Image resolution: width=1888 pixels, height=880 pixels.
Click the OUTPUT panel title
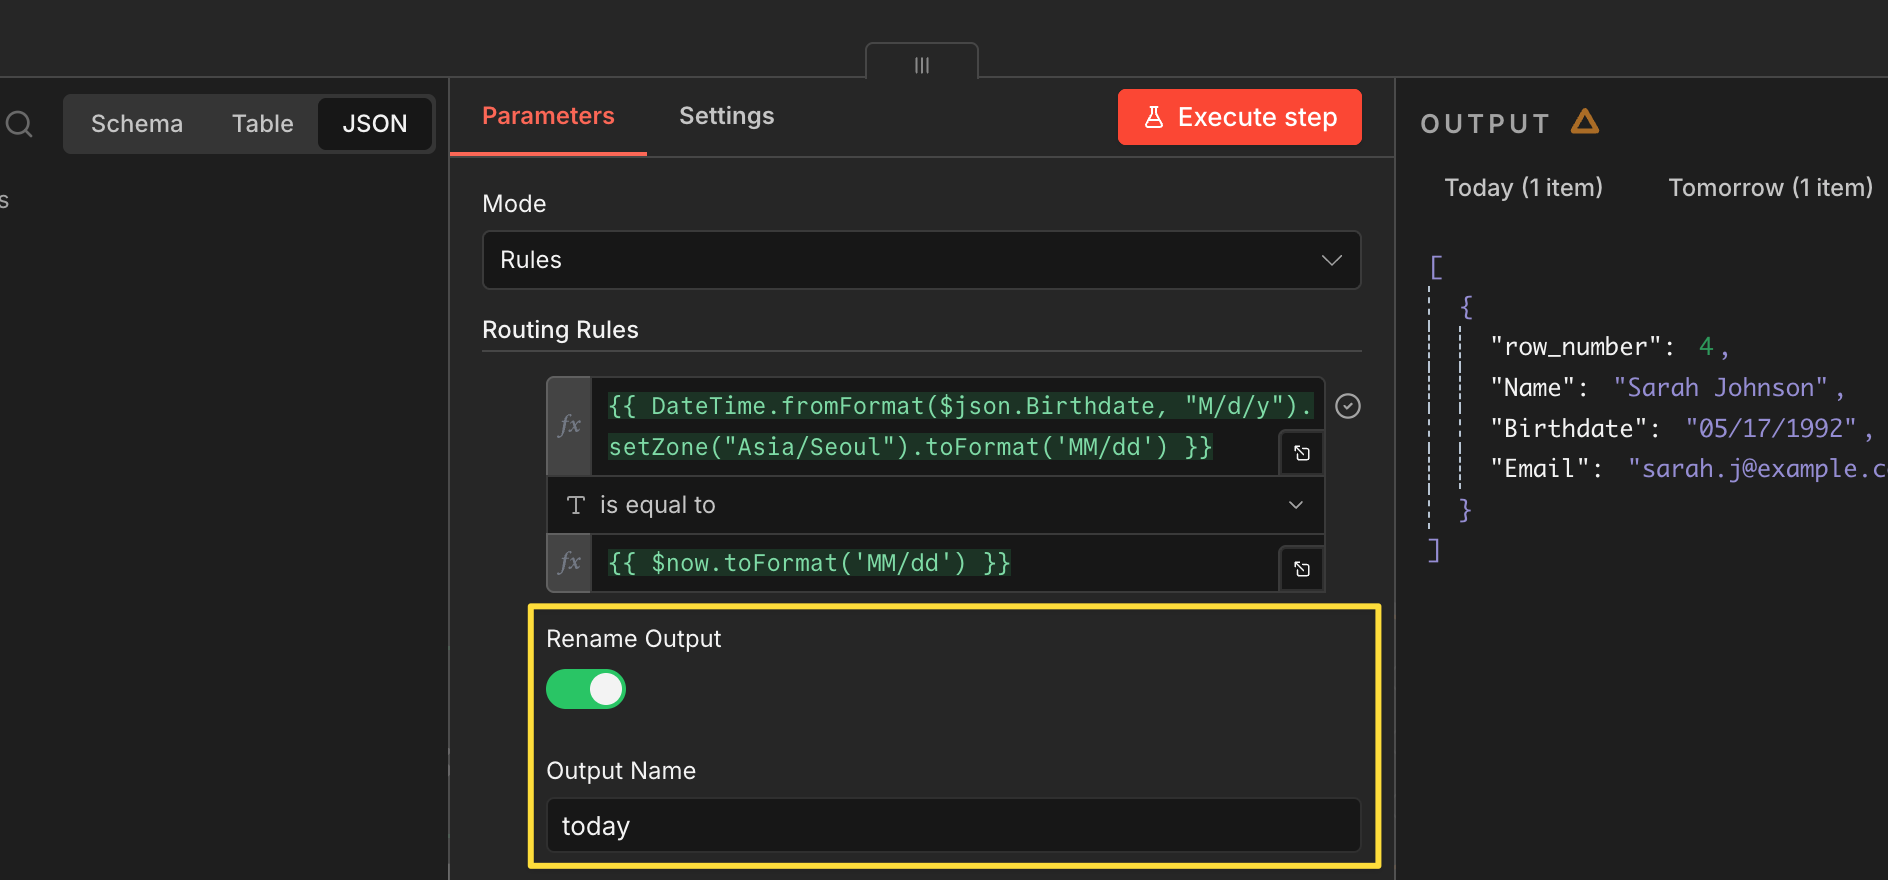pos(1485,124)
